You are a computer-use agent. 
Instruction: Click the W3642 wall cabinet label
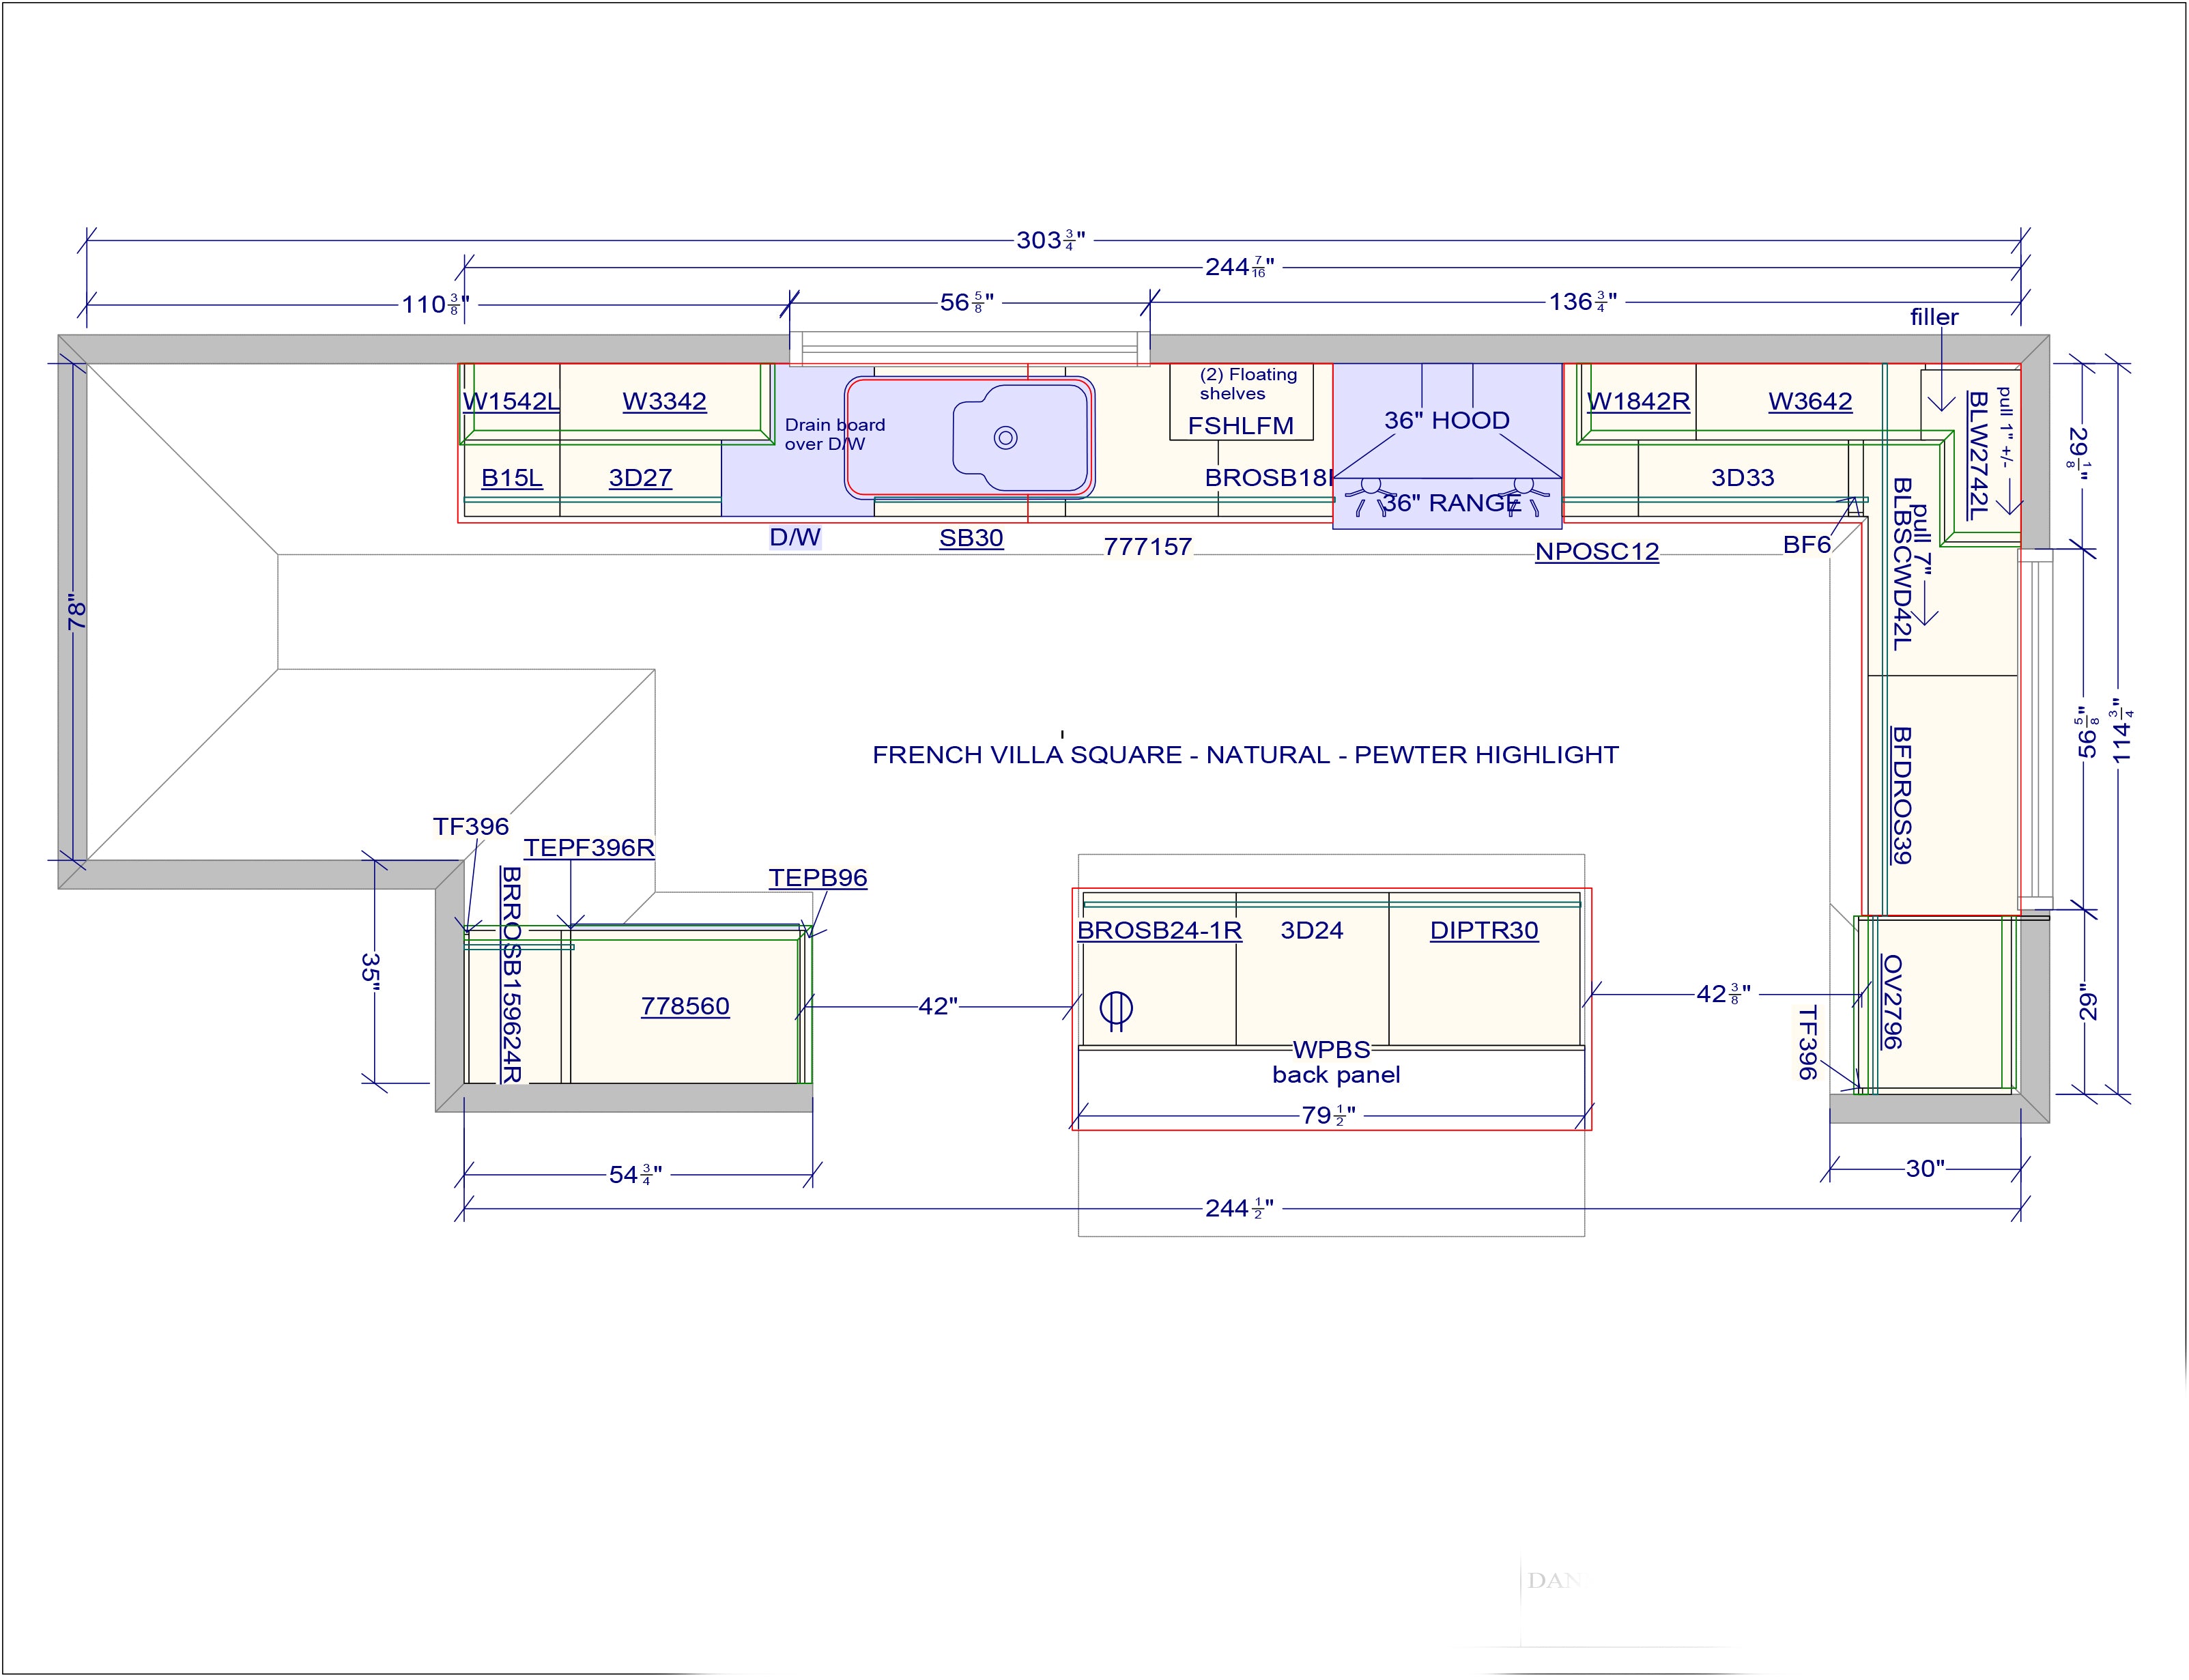(x=1810, y=402)
